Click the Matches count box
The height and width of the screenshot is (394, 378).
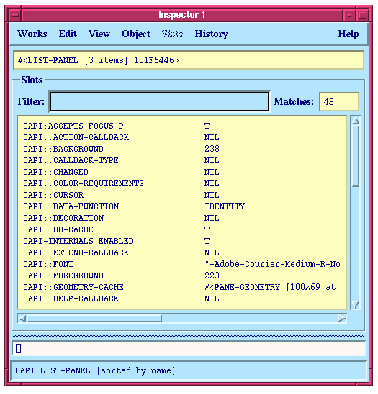click(339, 101)
